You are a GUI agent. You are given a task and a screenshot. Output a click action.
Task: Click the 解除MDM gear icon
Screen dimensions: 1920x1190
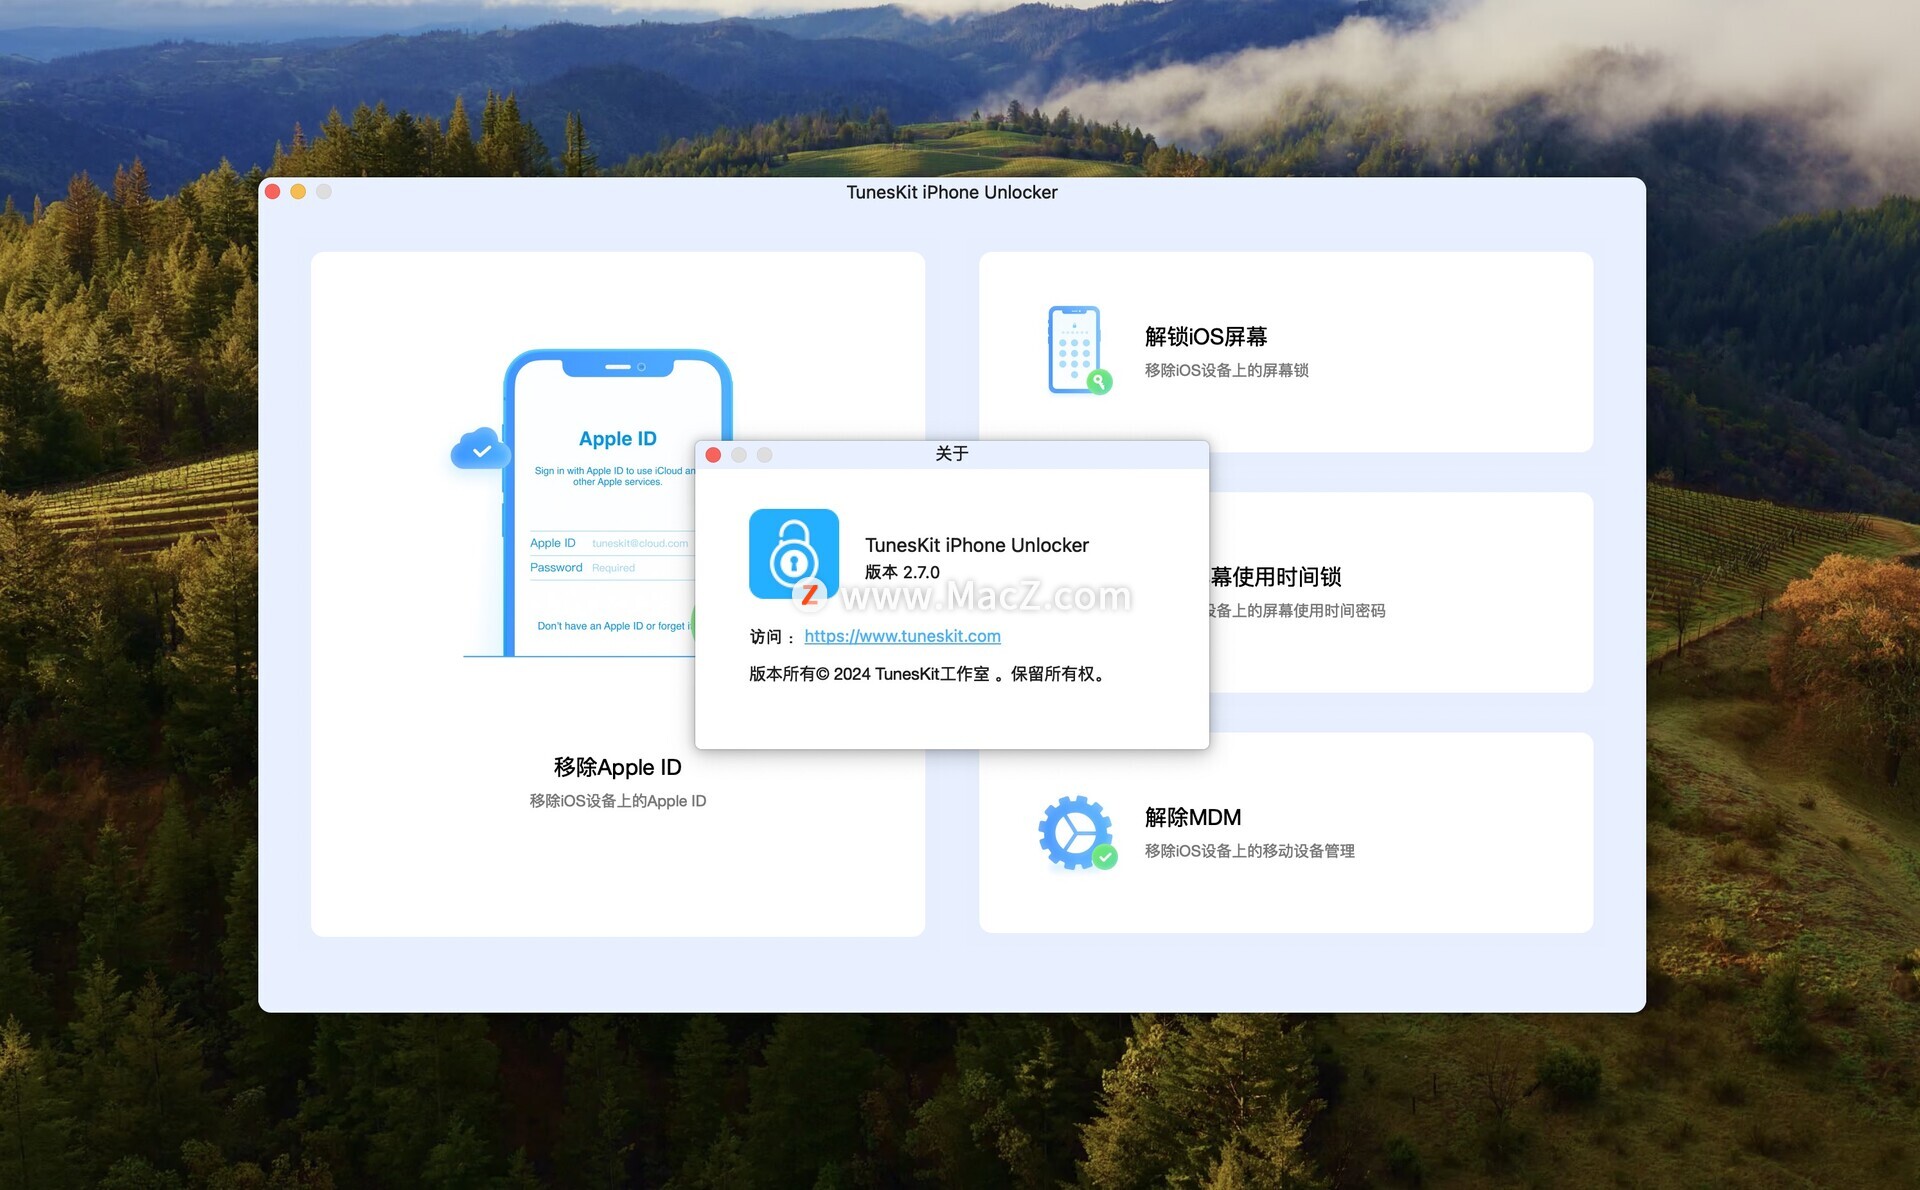1077,832
